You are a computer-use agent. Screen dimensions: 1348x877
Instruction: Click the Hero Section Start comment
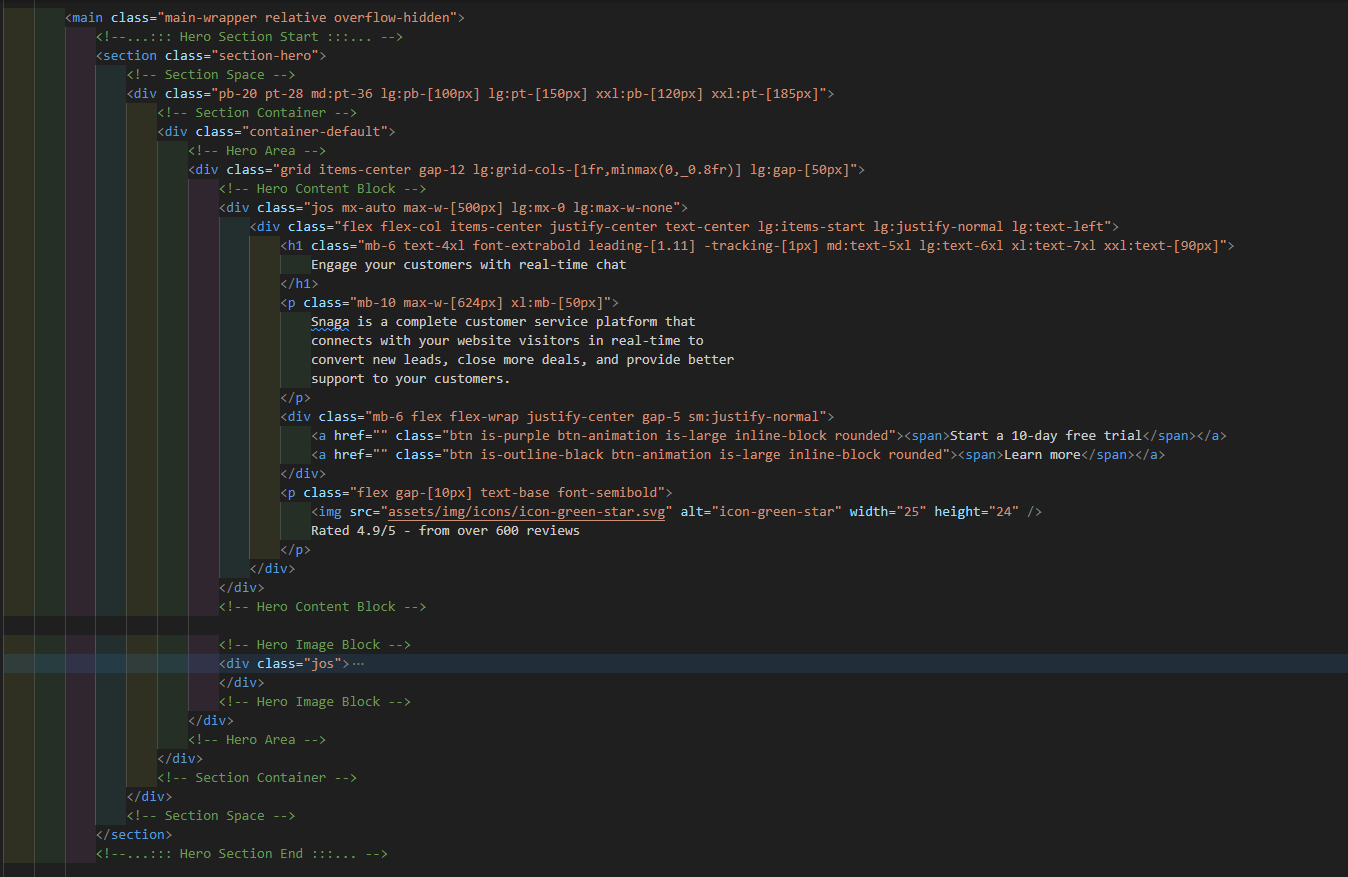pyautogui.click(x=247, y=36)
